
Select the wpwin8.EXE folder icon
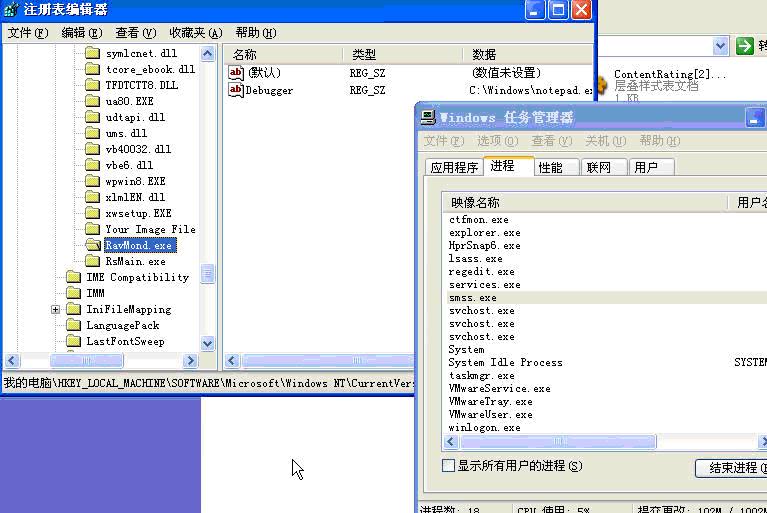tap(92, 181)
